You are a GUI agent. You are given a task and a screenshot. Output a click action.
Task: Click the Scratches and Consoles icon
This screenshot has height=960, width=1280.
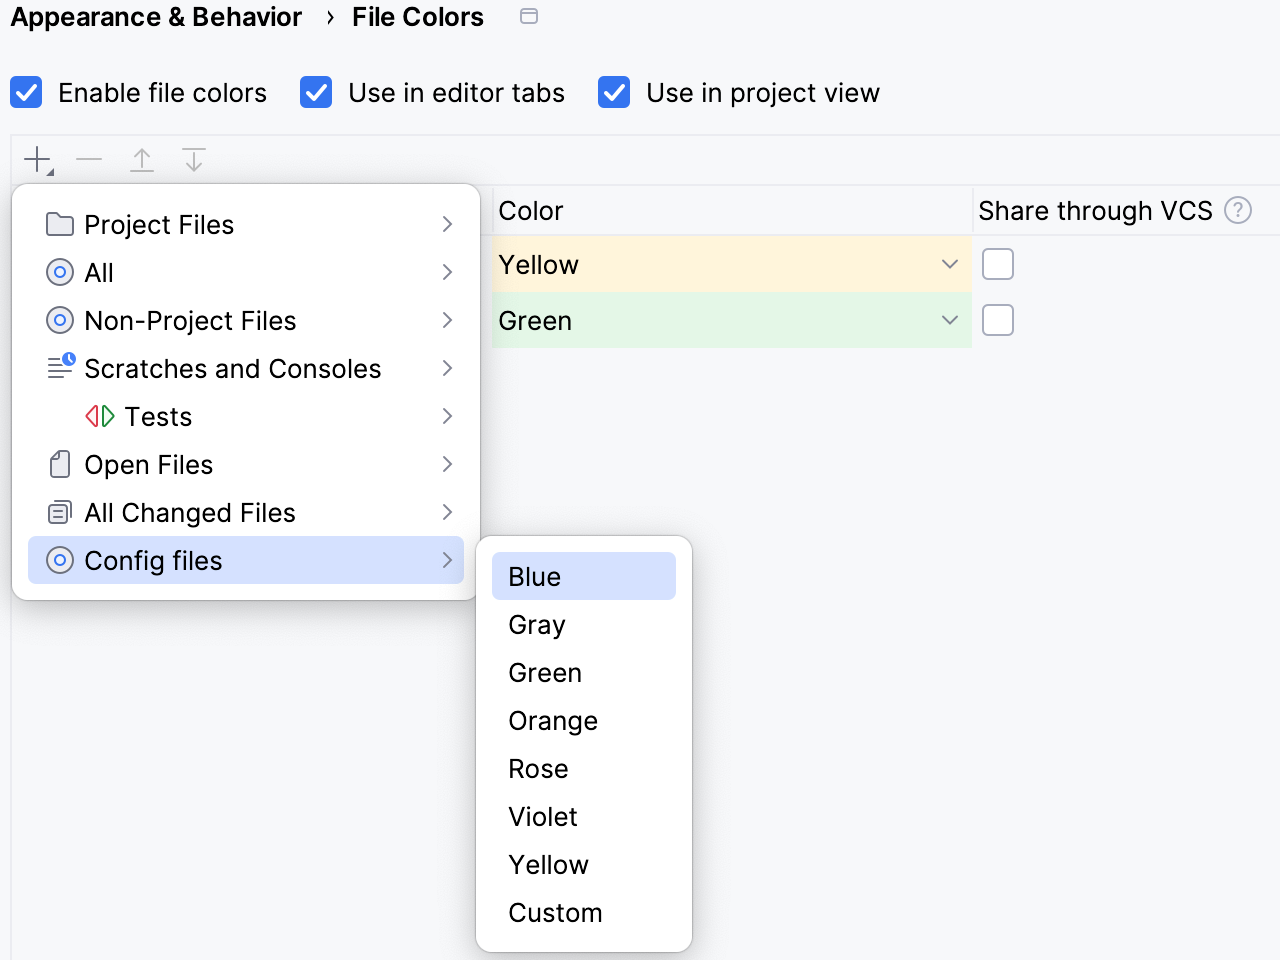(60, 368)
